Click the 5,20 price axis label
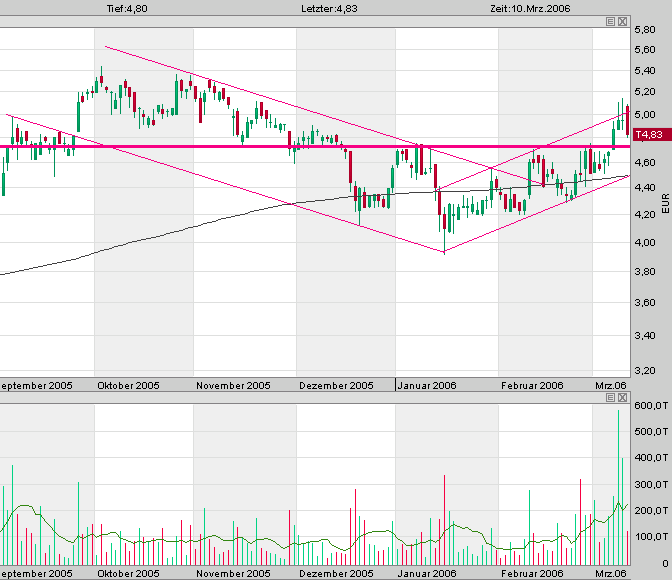The height and width of the screenshot is (580, 672). tap(645, 92)
